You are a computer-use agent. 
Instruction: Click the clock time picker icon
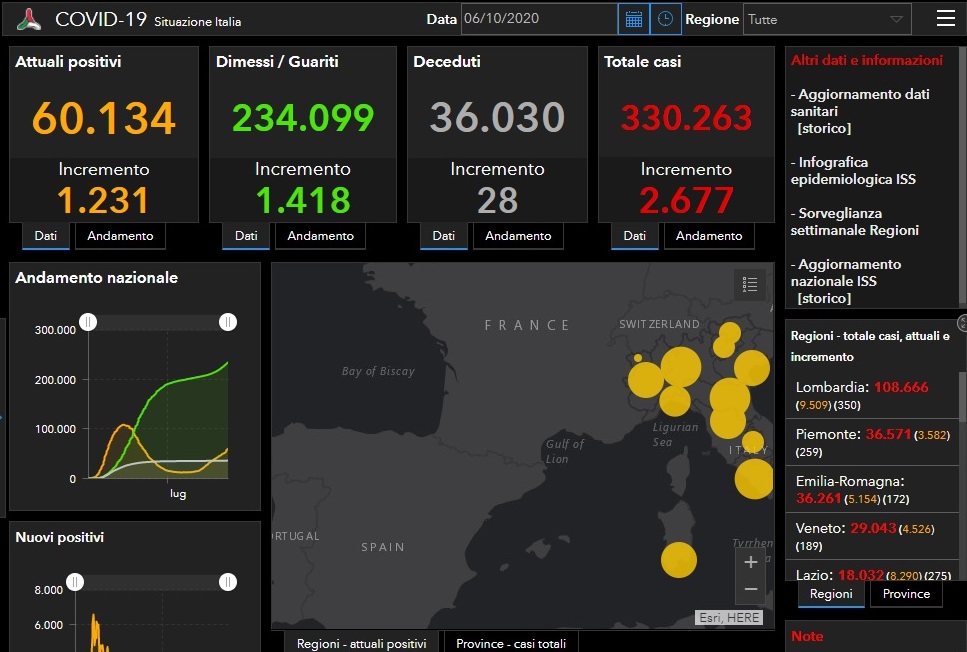(x=665, y=19)
